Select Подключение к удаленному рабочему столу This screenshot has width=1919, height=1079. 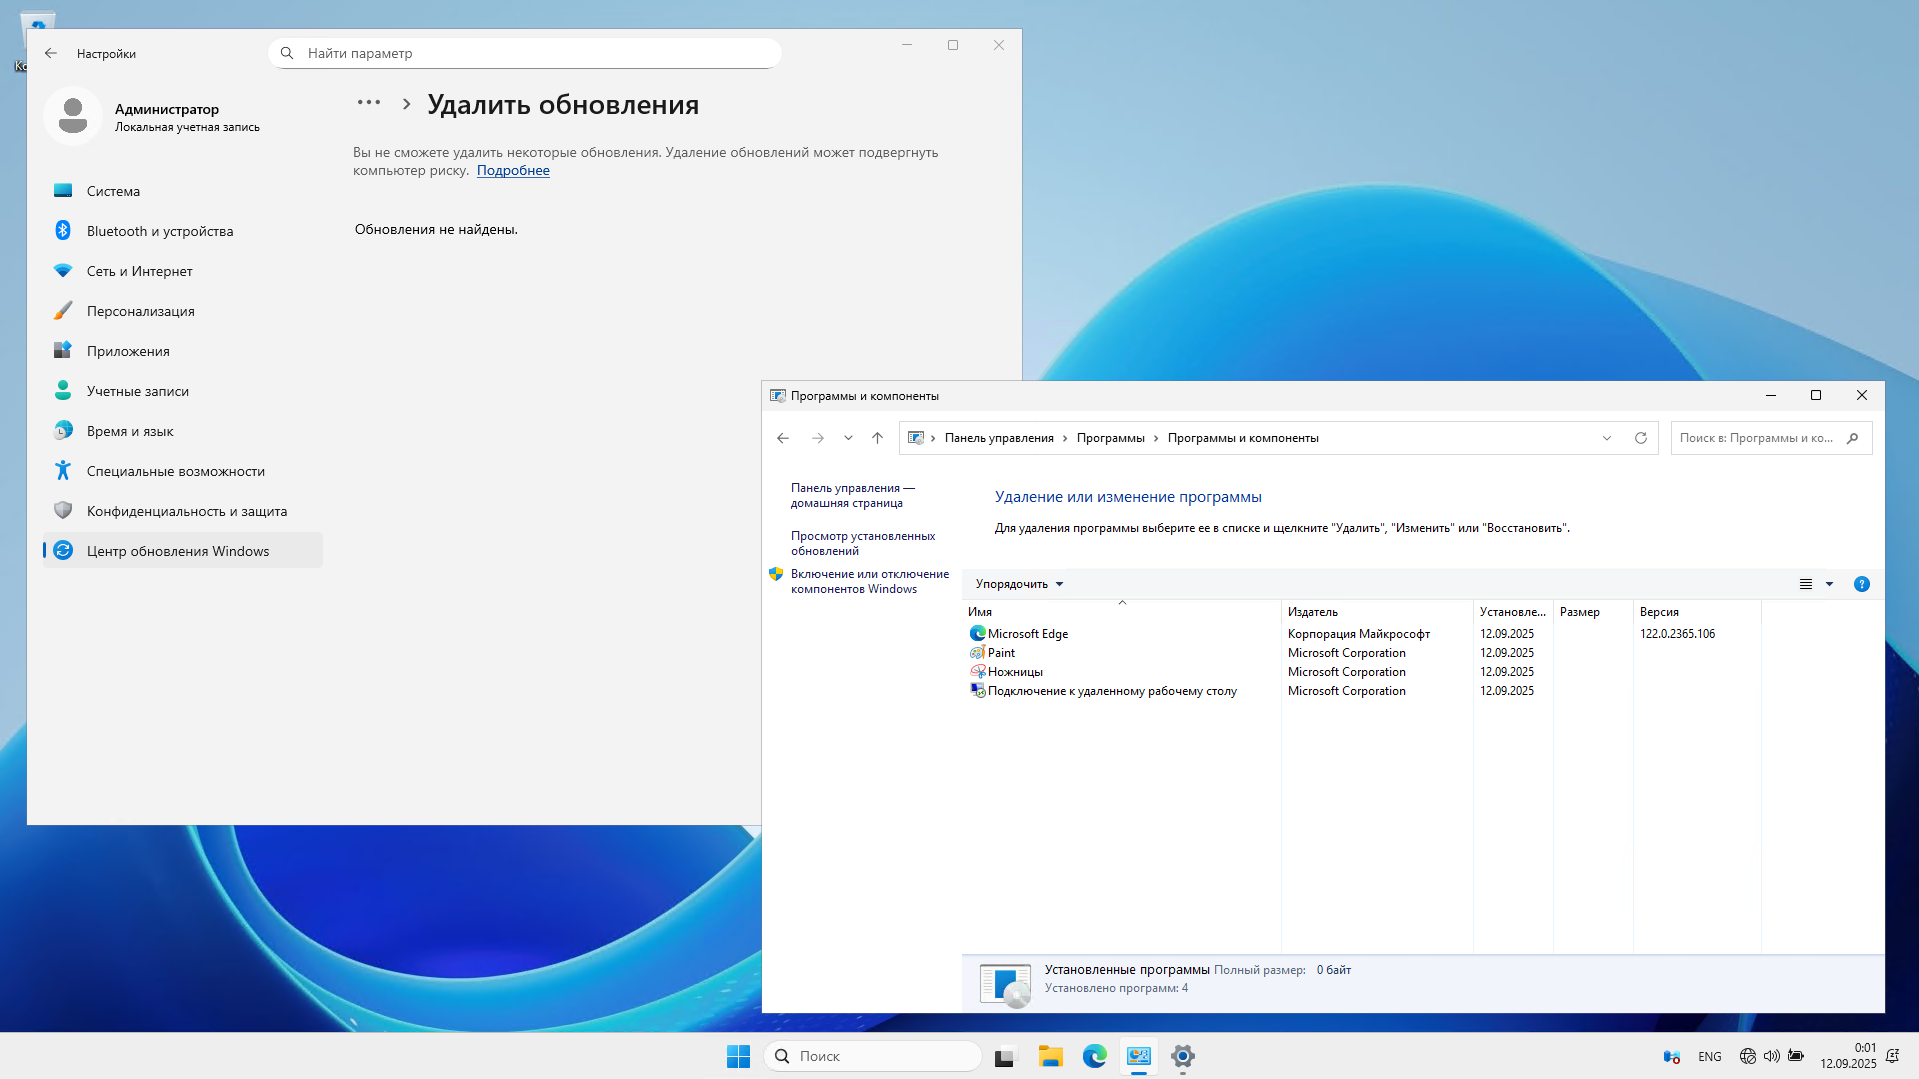(x=1112, y=691)
